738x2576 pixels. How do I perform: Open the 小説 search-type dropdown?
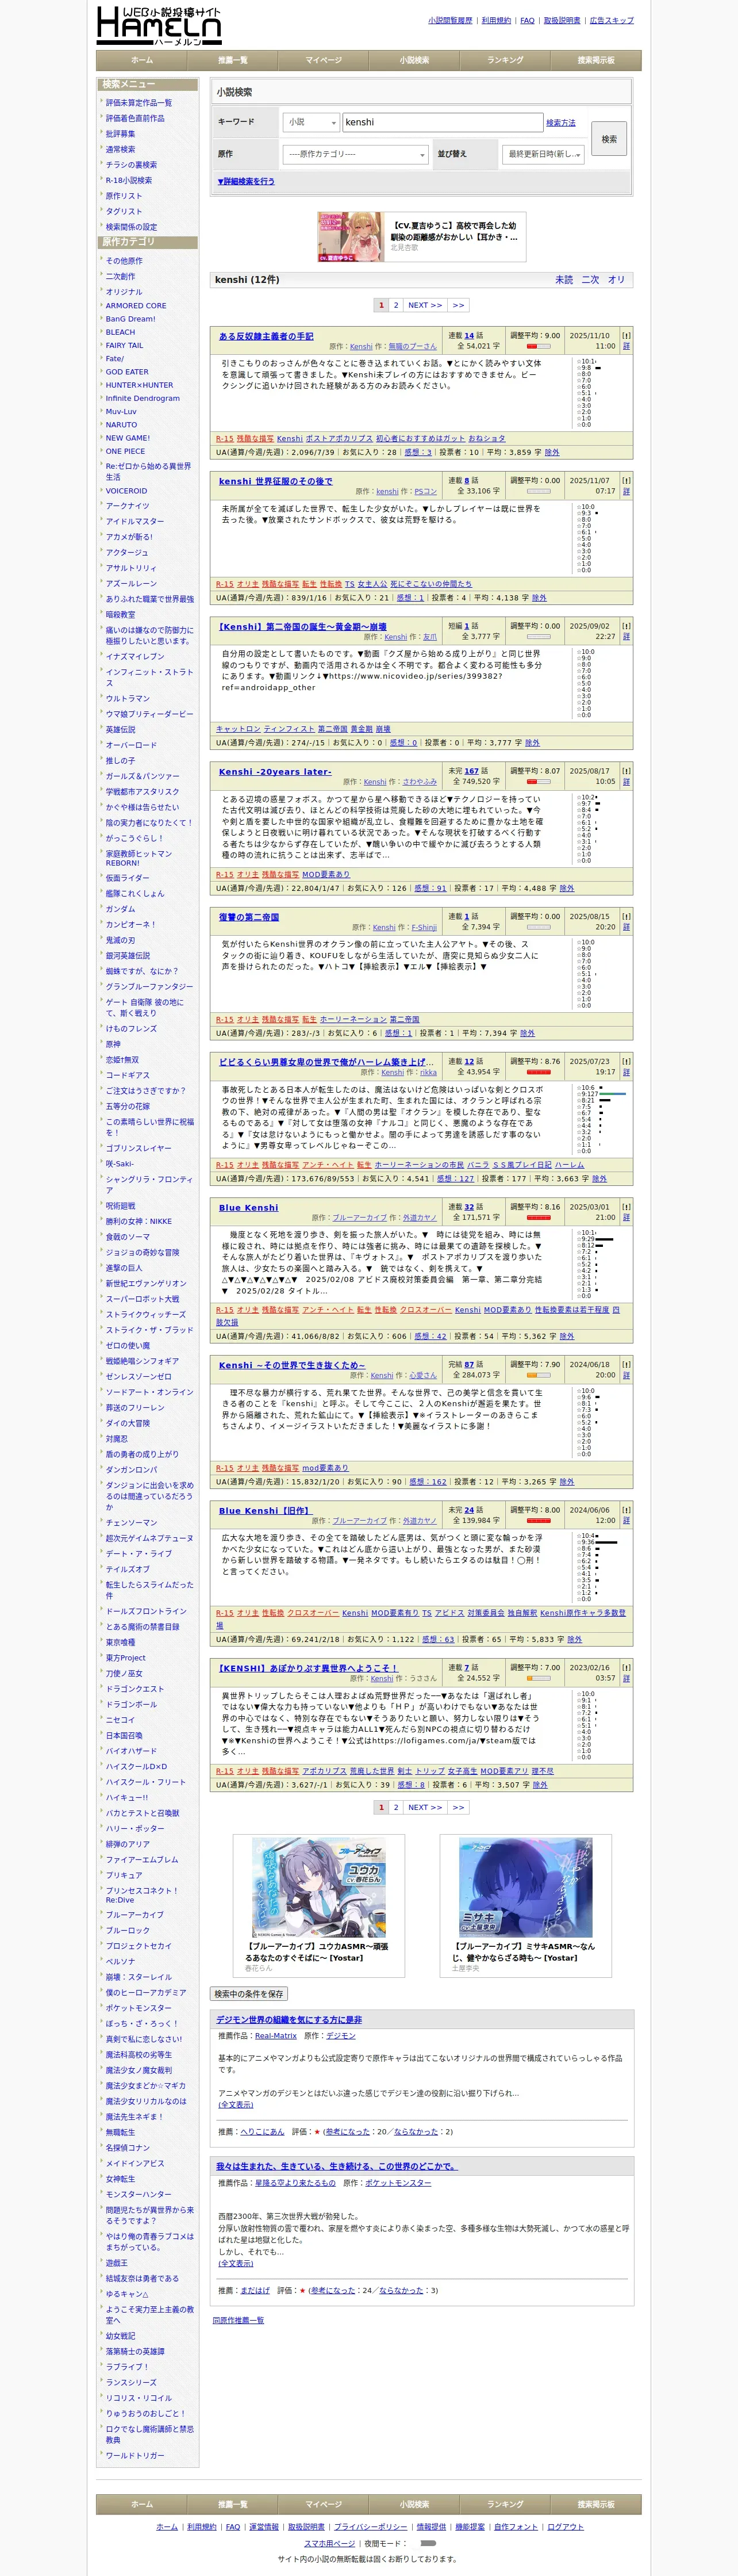click(x=311, y=122)
